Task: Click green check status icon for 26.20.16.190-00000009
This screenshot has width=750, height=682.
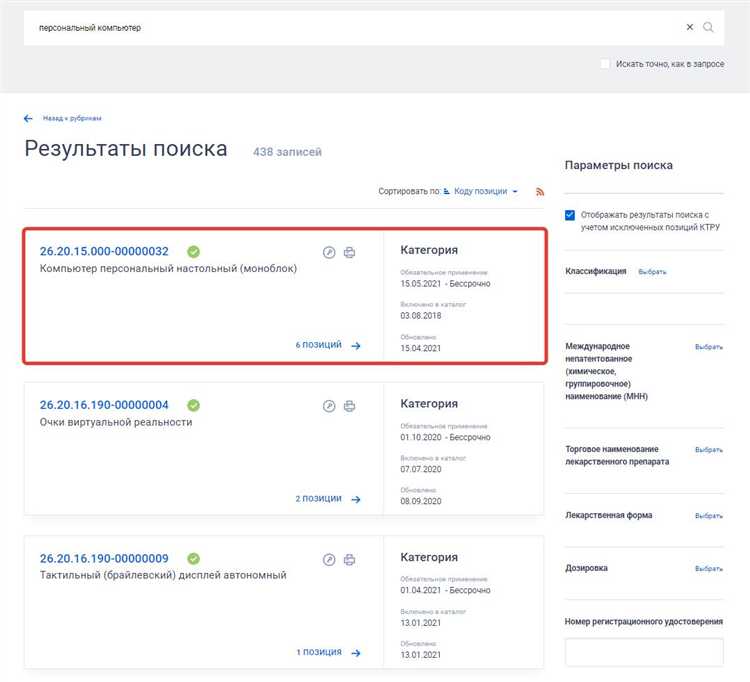Action: [194, 559]
